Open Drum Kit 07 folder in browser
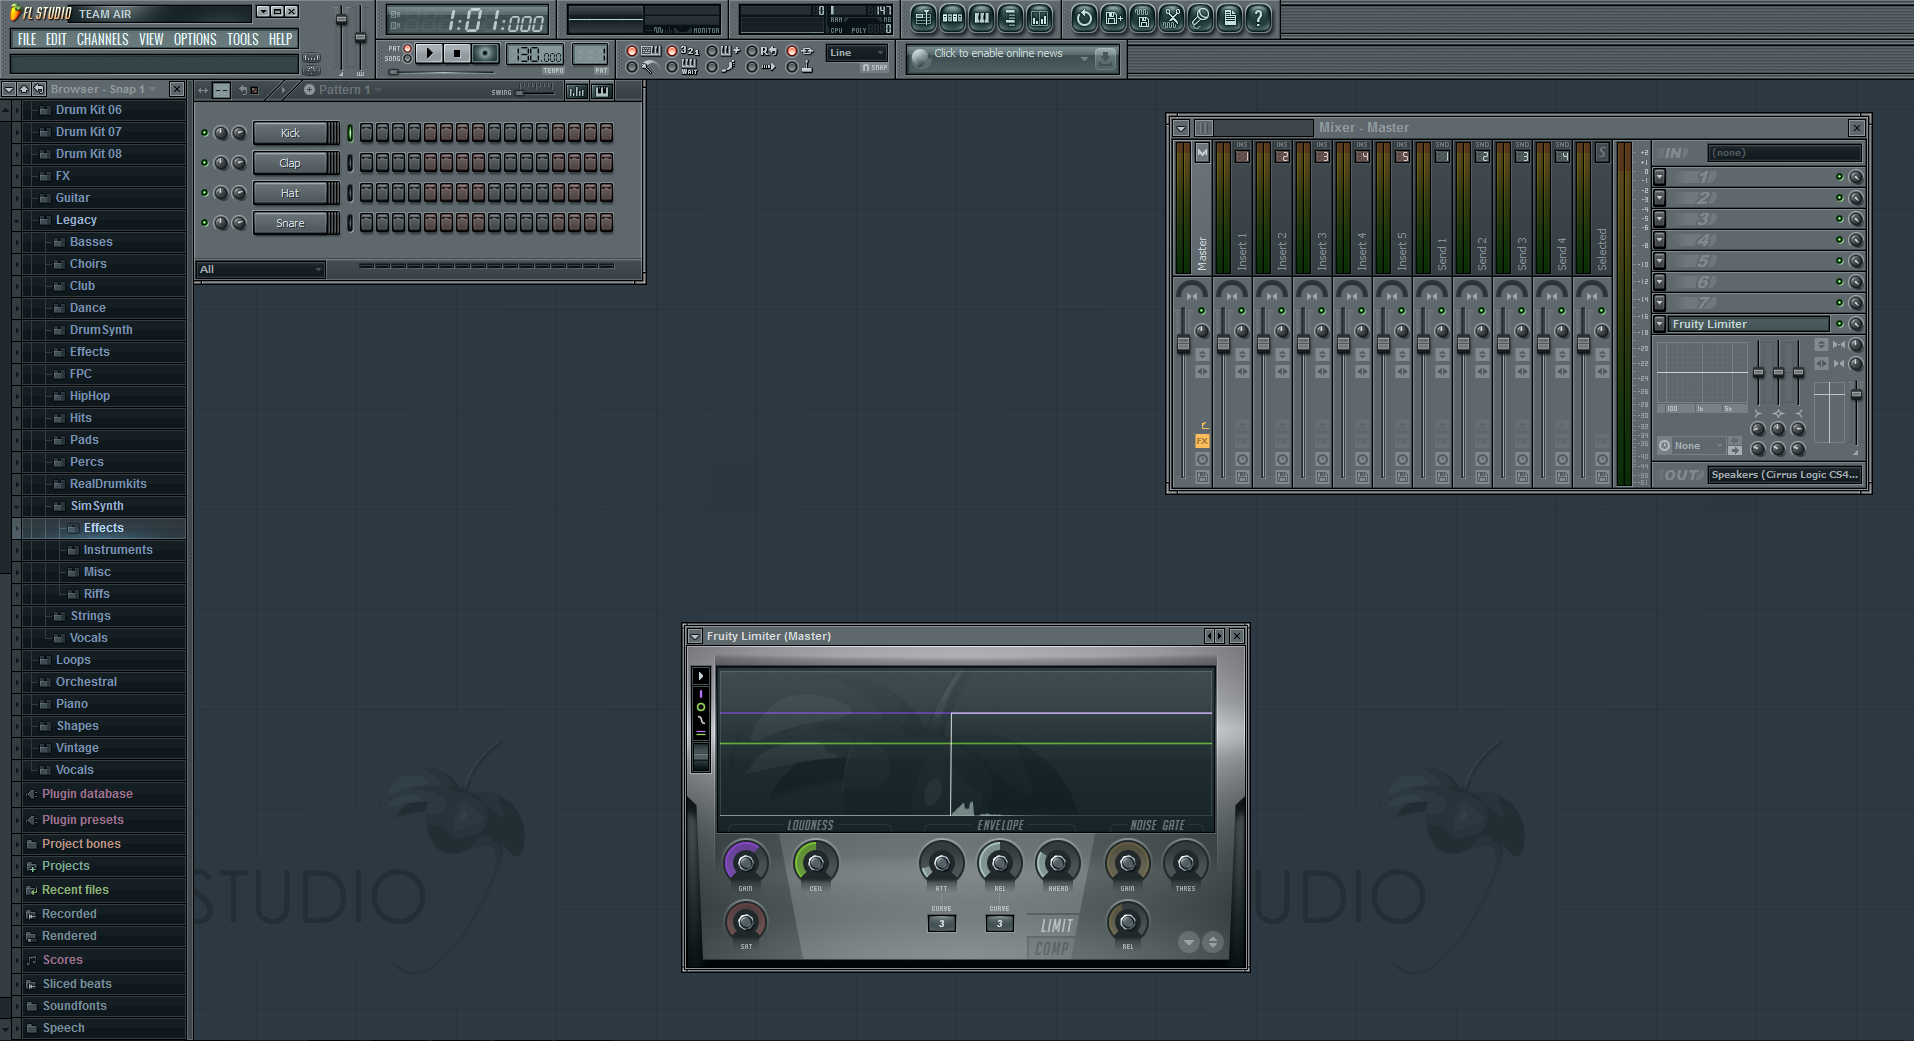This screenshot has height=1041, width=1914. coord(88,132)
